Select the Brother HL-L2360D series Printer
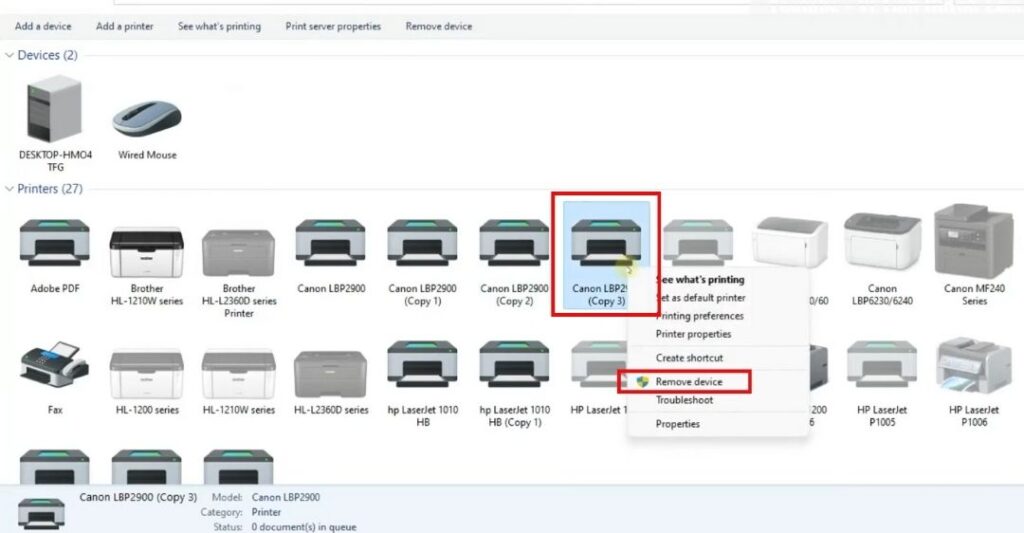 tap(238, 250)
